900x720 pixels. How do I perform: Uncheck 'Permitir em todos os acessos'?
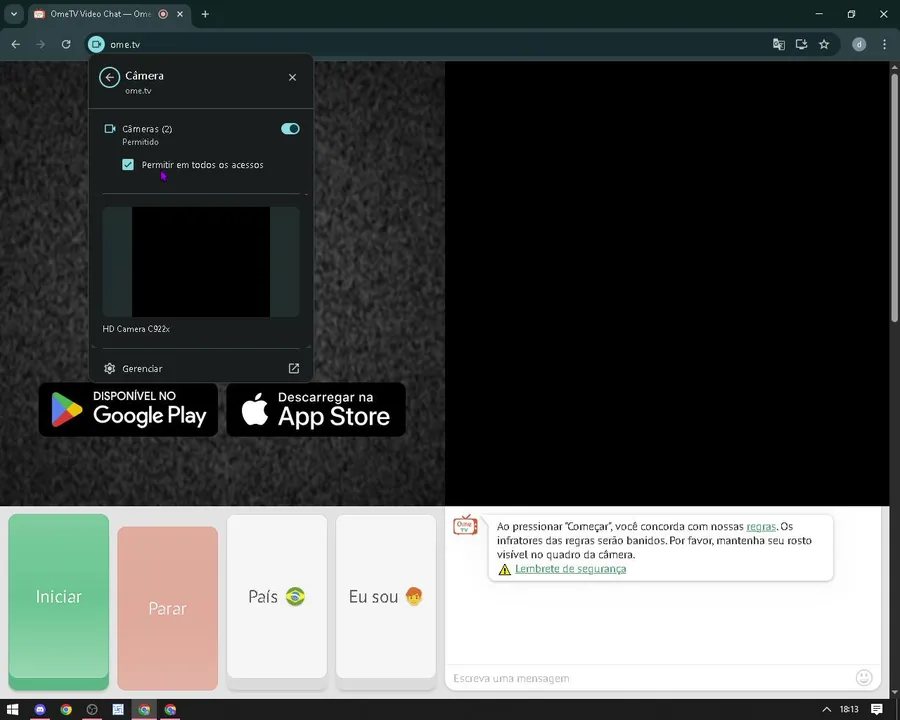point(128,165)
